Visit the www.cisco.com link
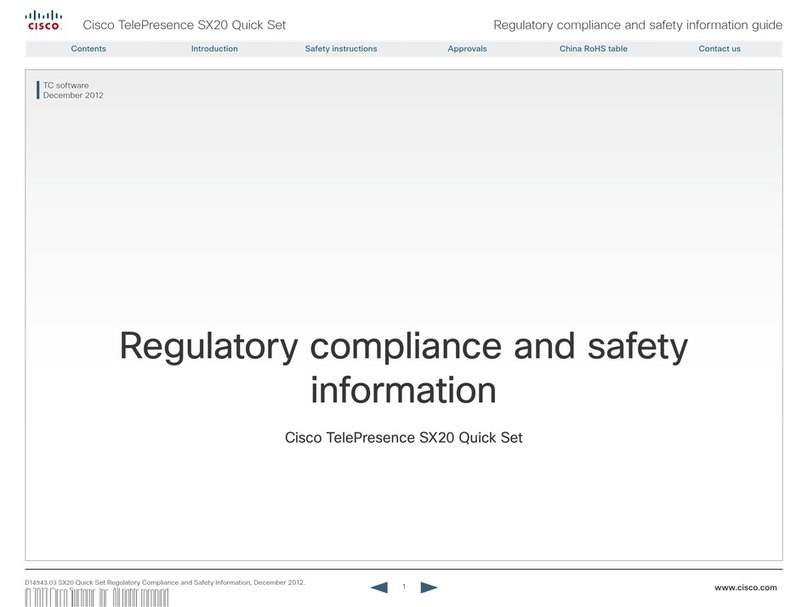The height and width of the screenshot is (607, 808). [745, 587]
